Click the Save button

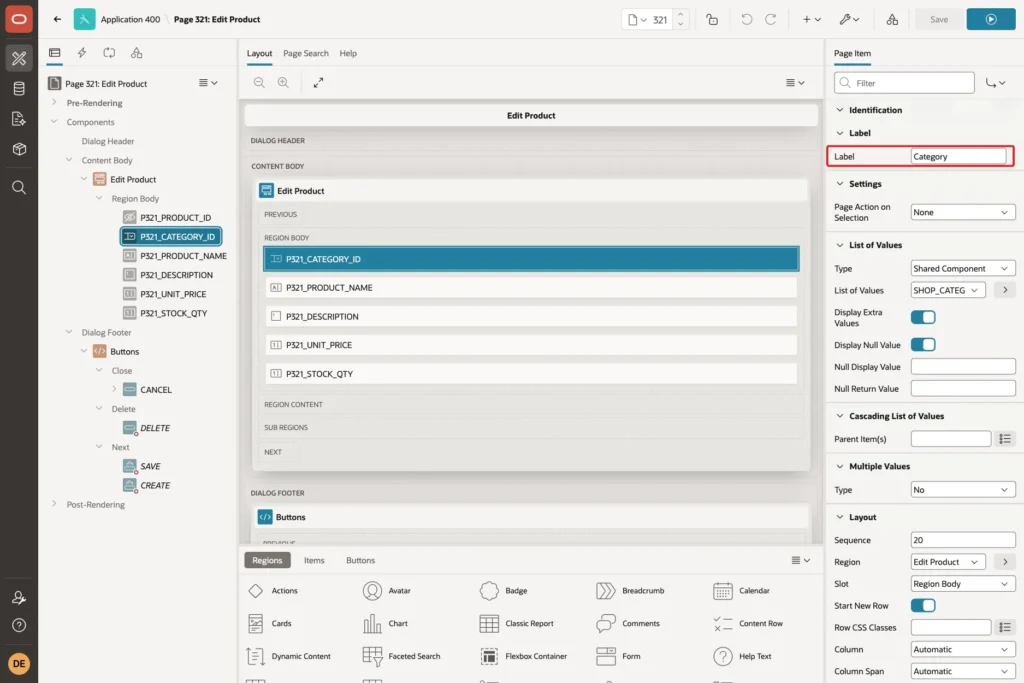pyautogui.click(x=938, y=20)
